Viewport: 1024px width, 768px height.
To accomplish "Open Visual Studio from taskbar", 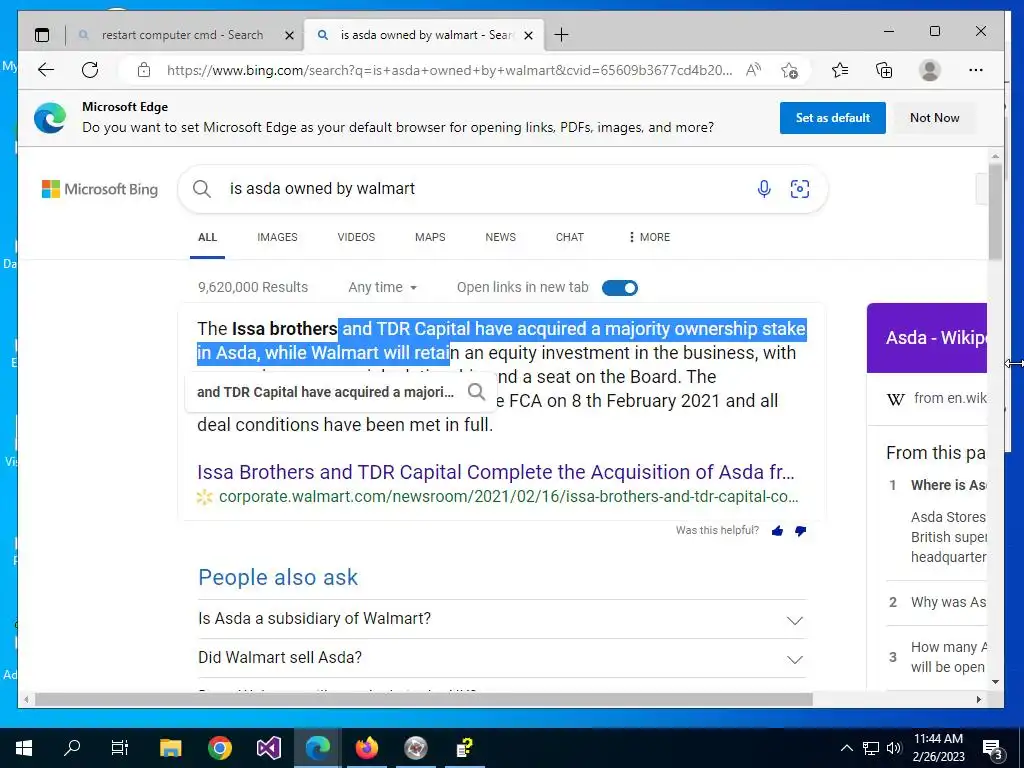I will 269,748.
